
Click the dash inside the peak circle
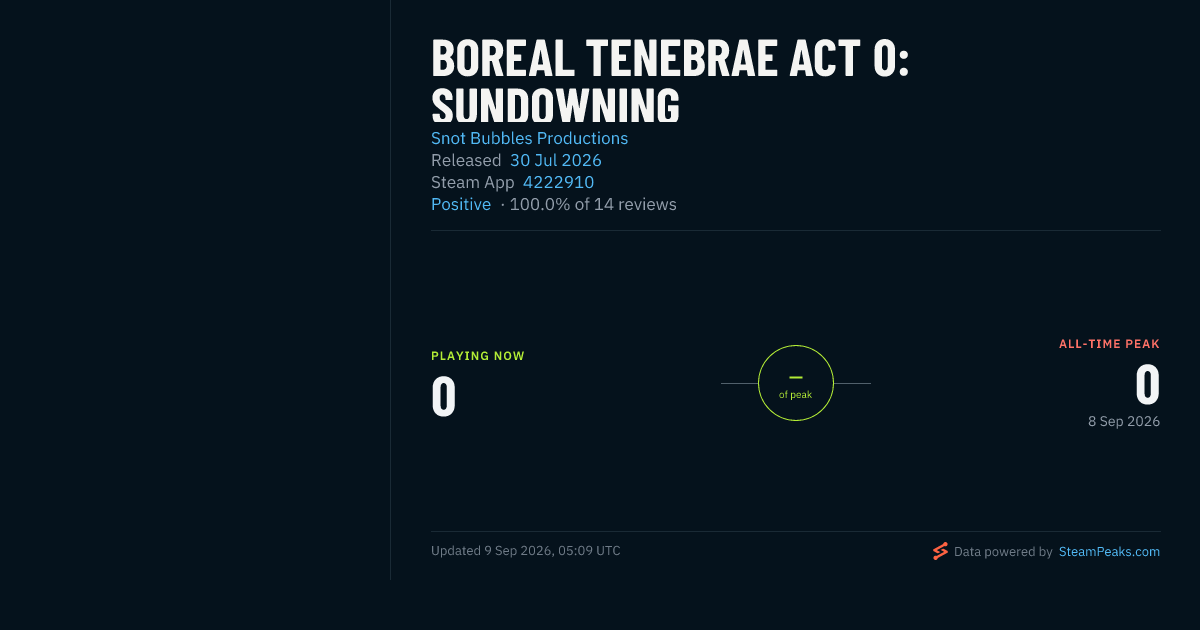pyautogui.click(x=796, y=377)
